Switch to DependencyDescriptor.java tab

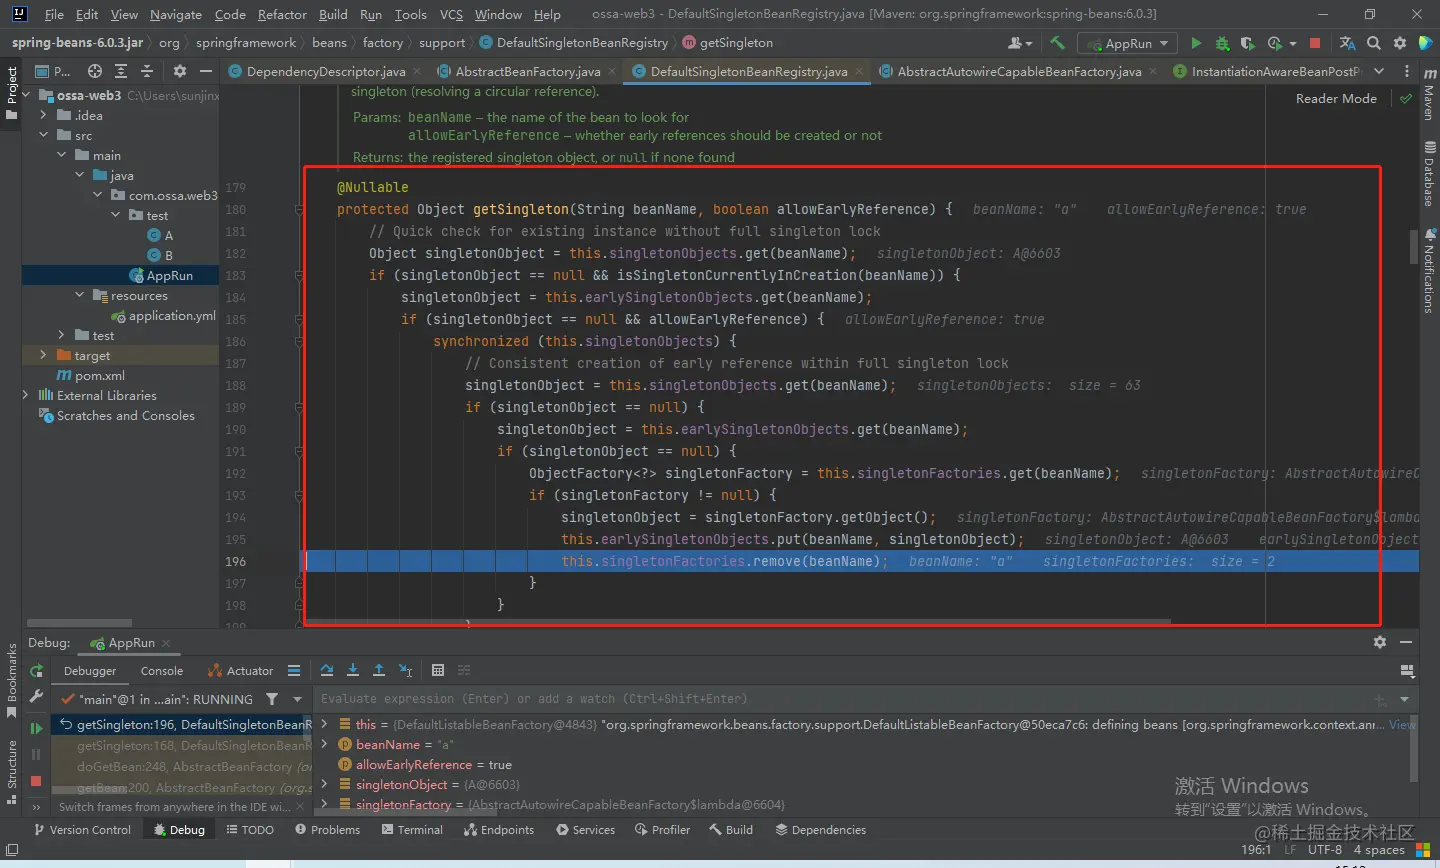325,71
